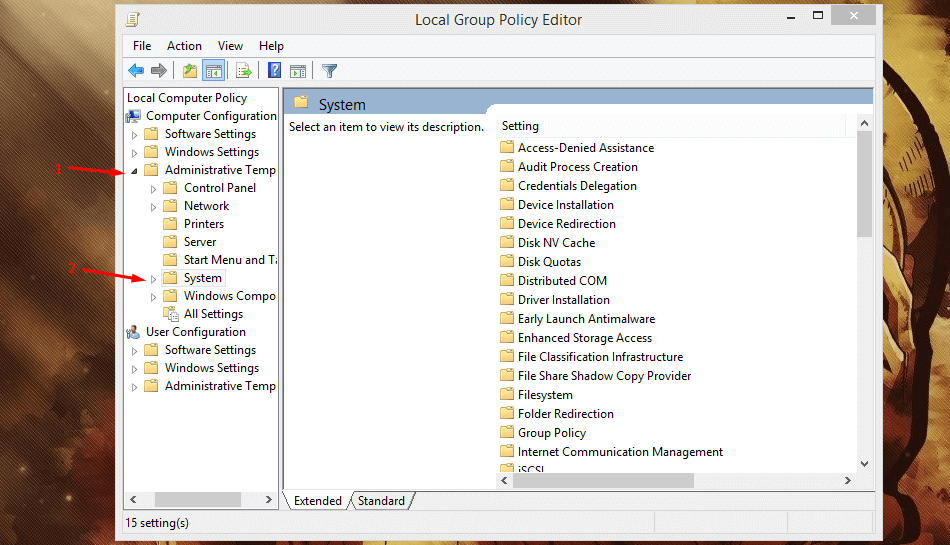Click folder icon beside Access-Denied Assistance
This screenshot has height=545, width=950.
tap(507, 147)
